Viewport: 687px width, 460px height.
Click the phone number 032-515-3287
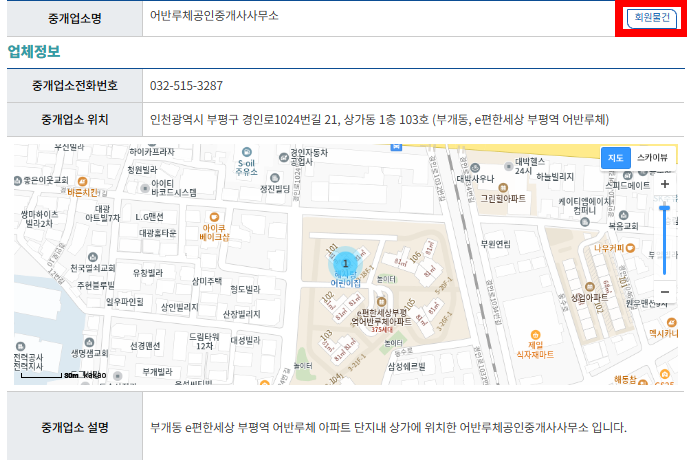pyautogui.click(x=186, y=86)
